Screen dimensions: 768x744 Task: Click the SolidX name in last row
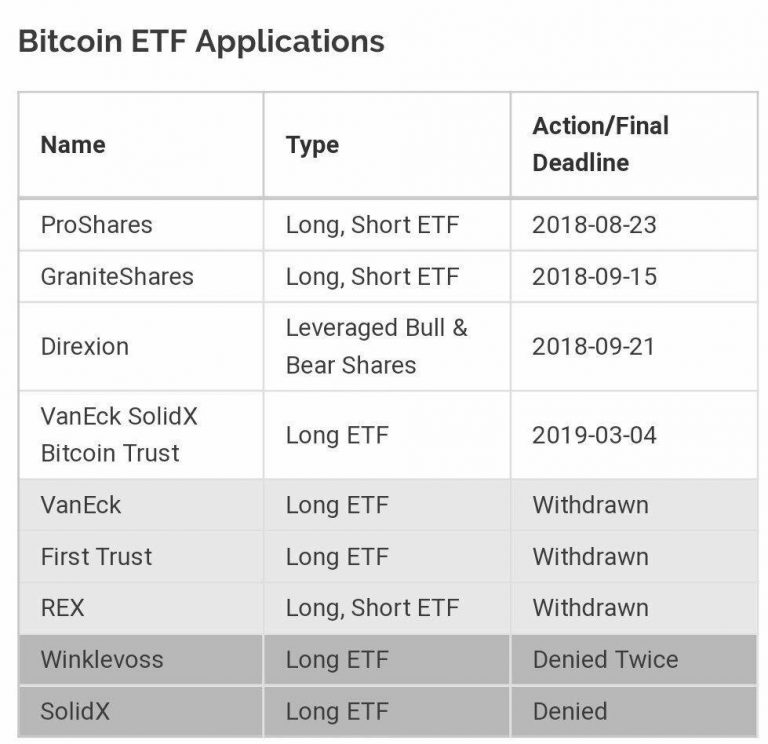[x=75, y=711]
